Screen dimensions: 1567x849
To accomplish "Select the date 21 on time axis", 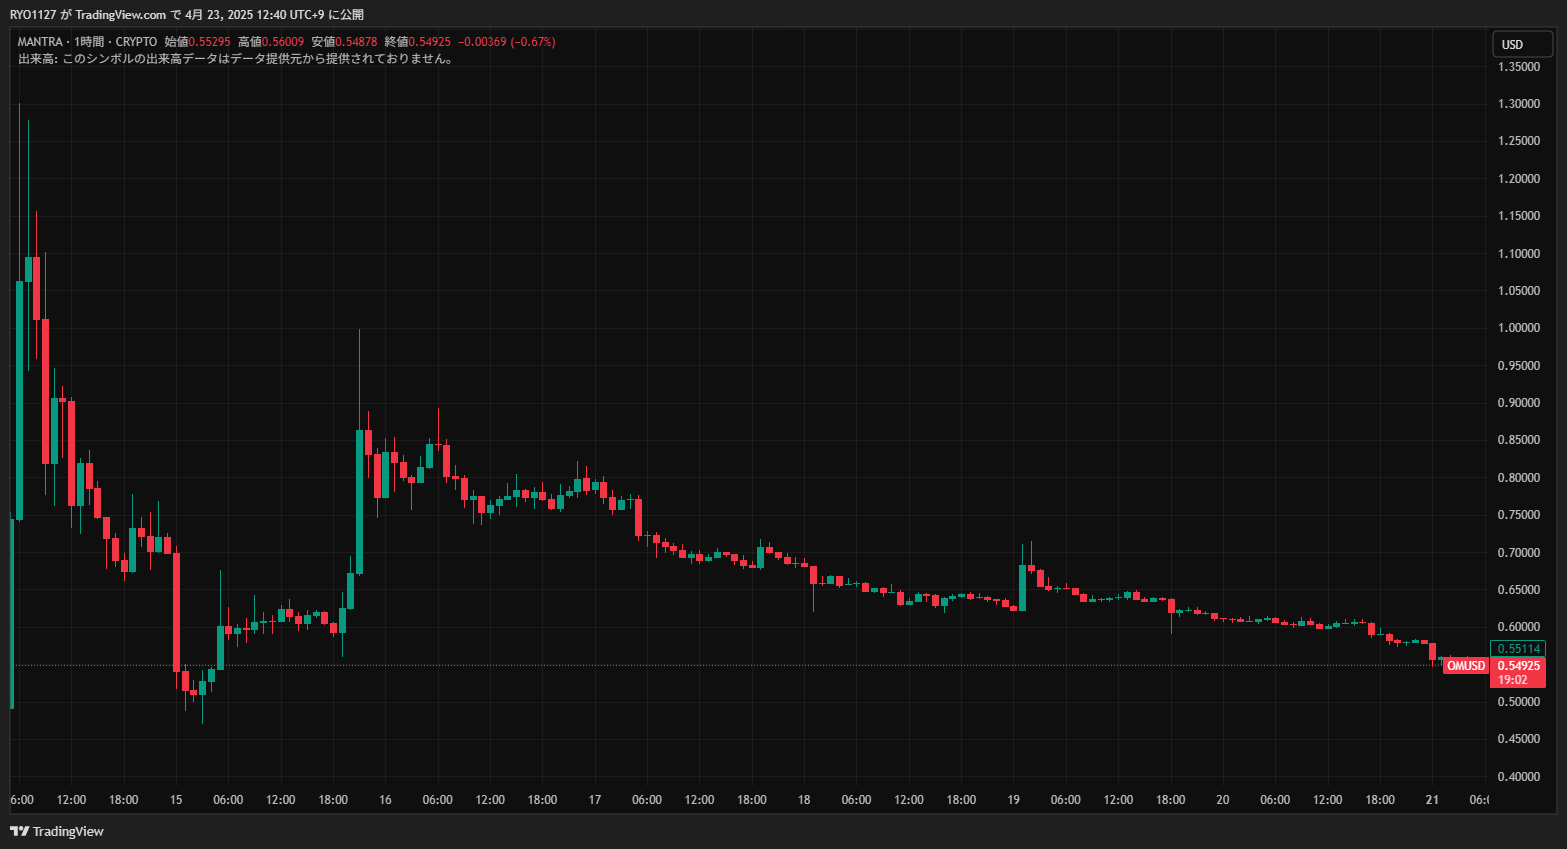I will click(x=1432, y=800).
